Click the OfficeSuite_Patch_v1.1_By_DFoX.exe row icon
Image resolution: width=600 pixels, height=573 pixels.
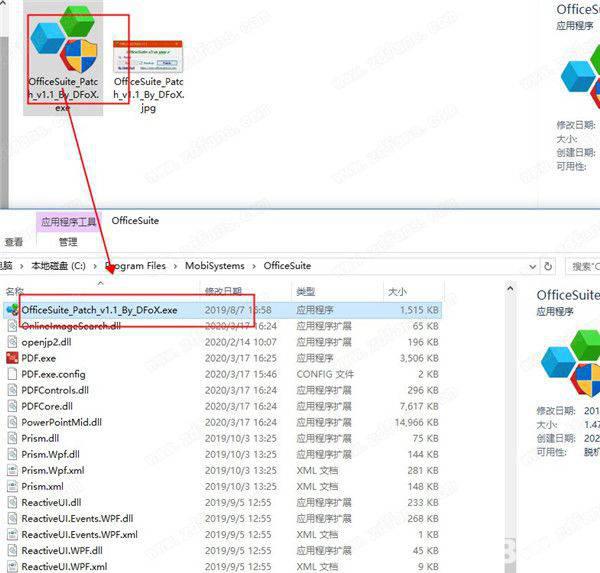[12, 310]
